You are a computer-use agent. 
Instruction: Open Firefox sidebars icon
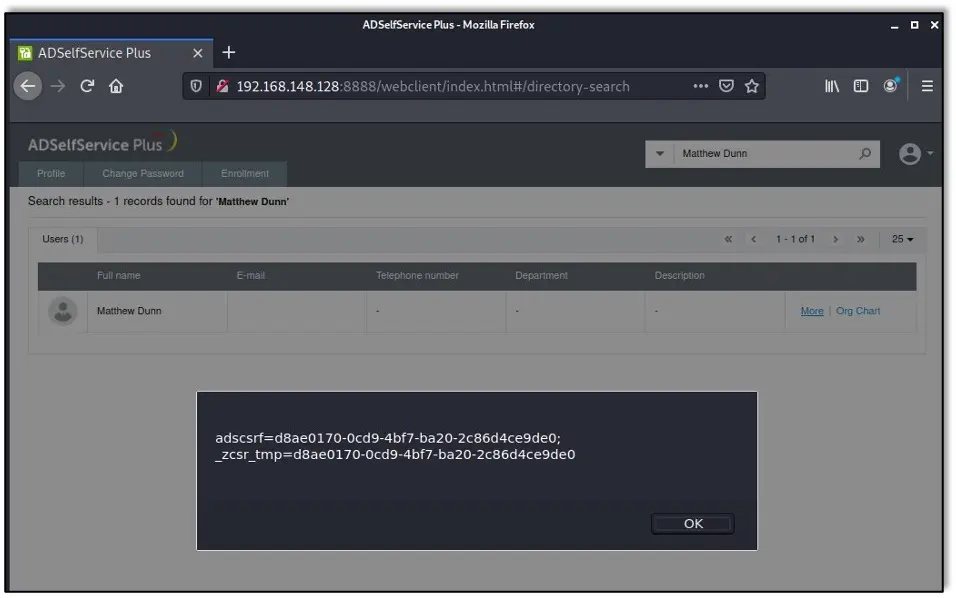click(860, 86)
